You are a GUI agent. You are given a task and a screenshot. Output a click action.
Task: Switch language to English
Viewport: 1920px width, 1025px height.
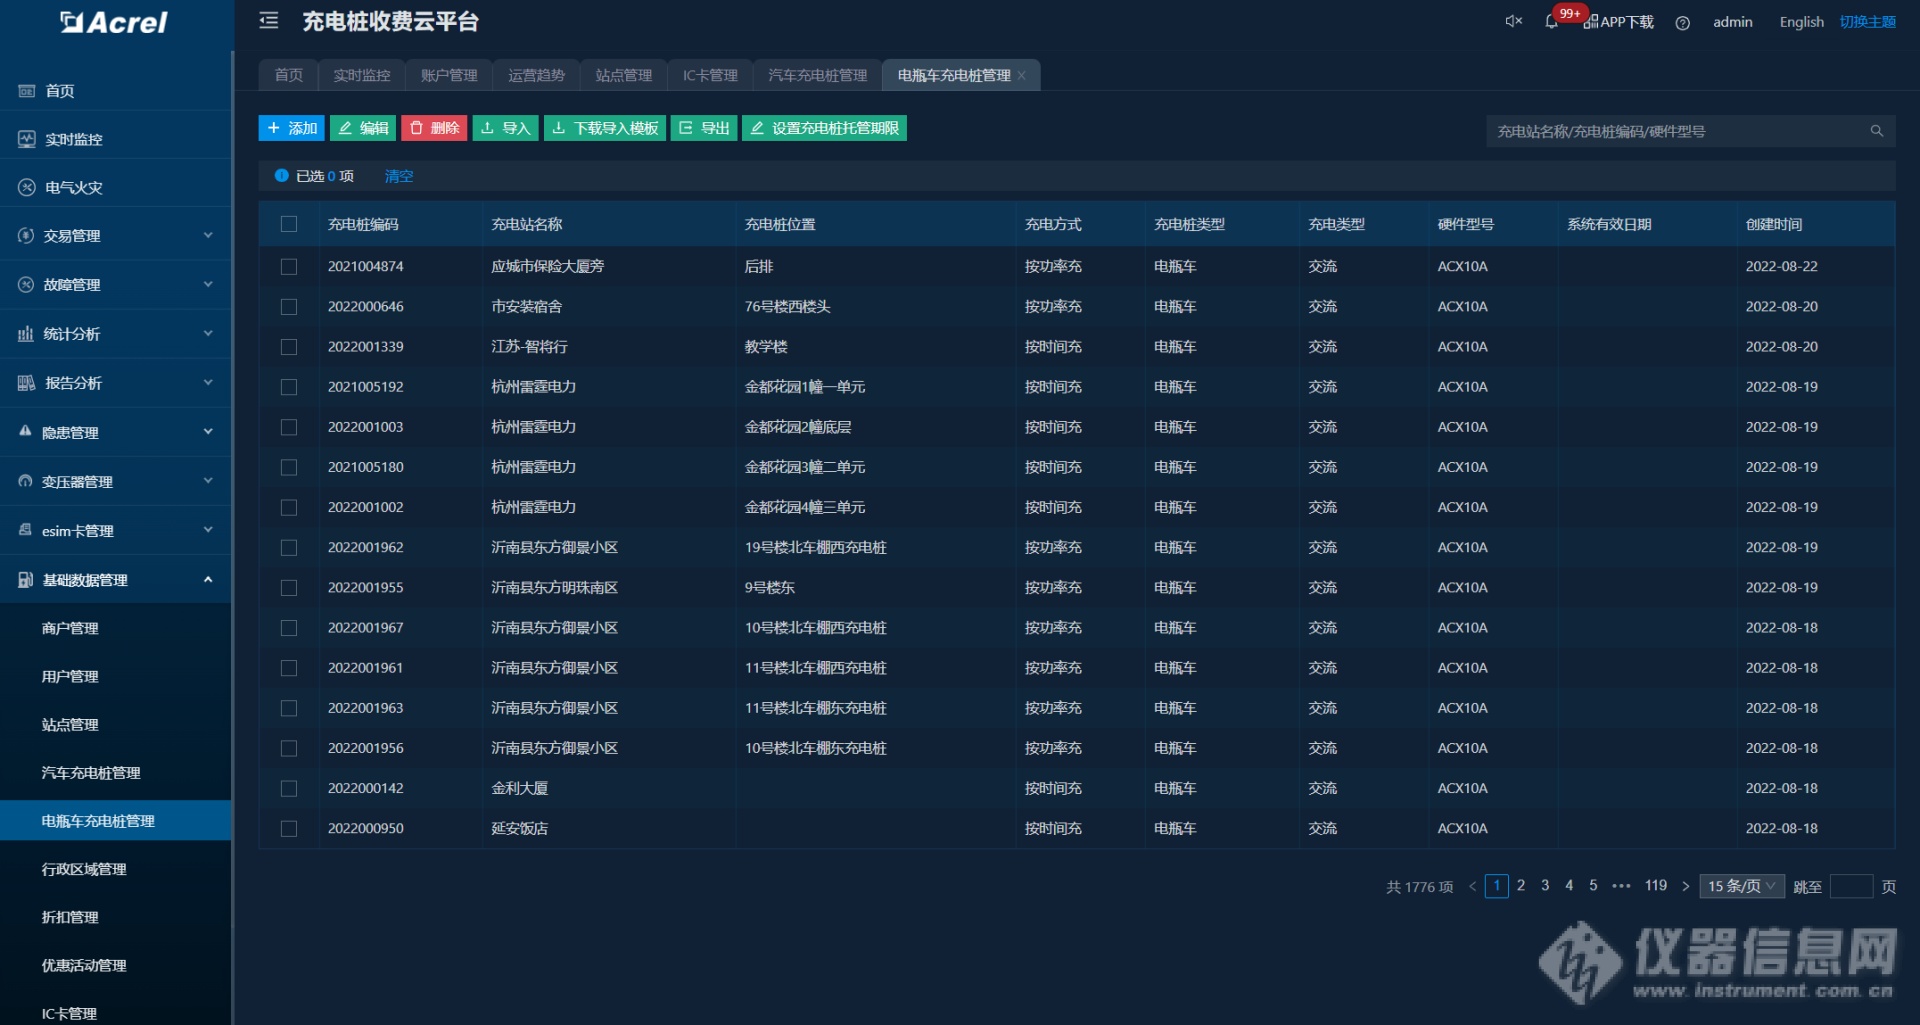(x=1801, y=22)
